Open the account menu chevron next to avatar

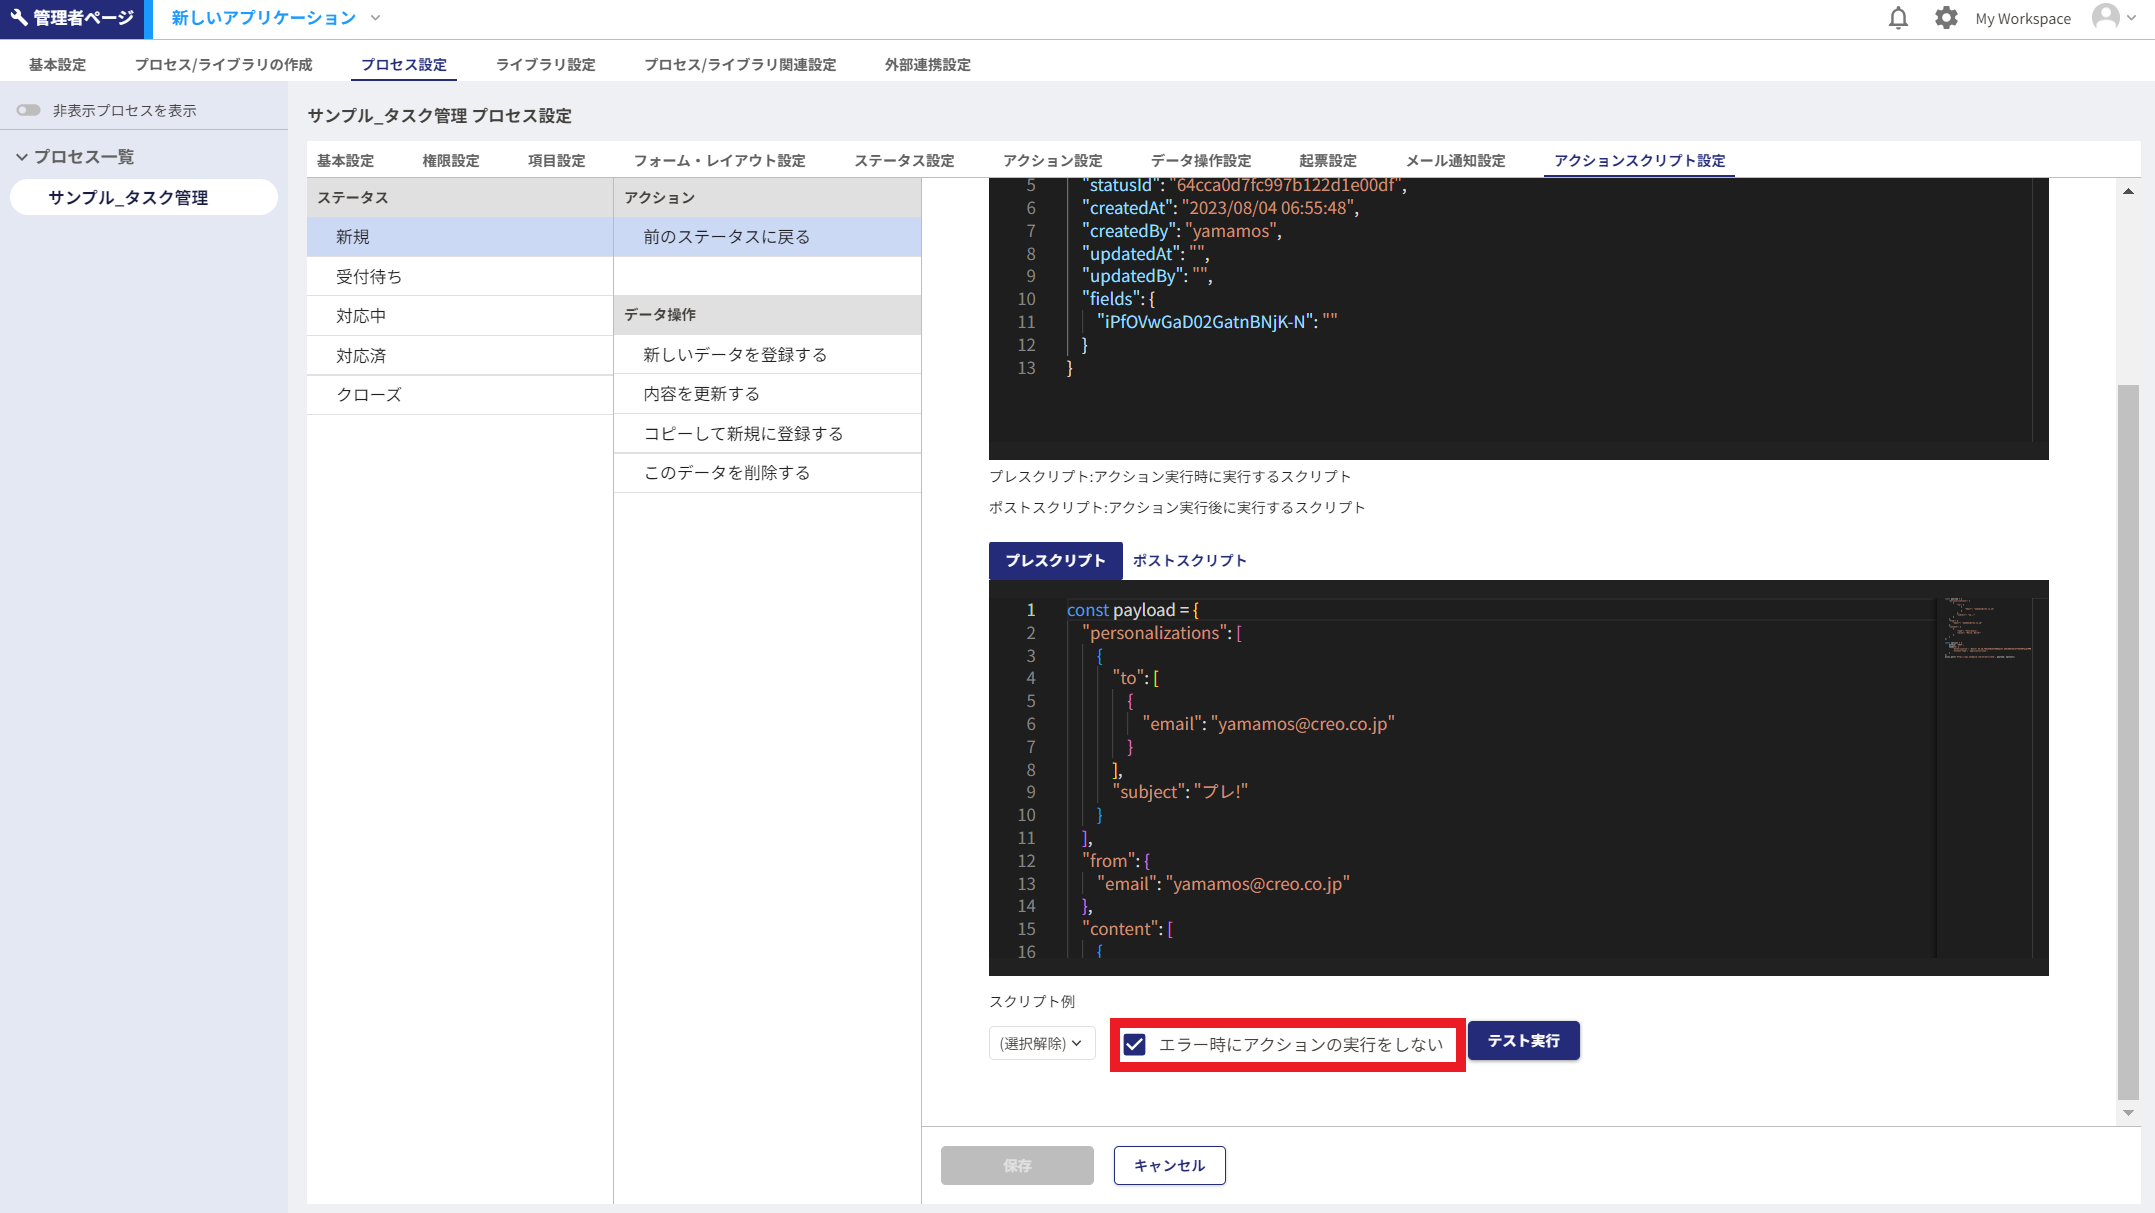2133,17
